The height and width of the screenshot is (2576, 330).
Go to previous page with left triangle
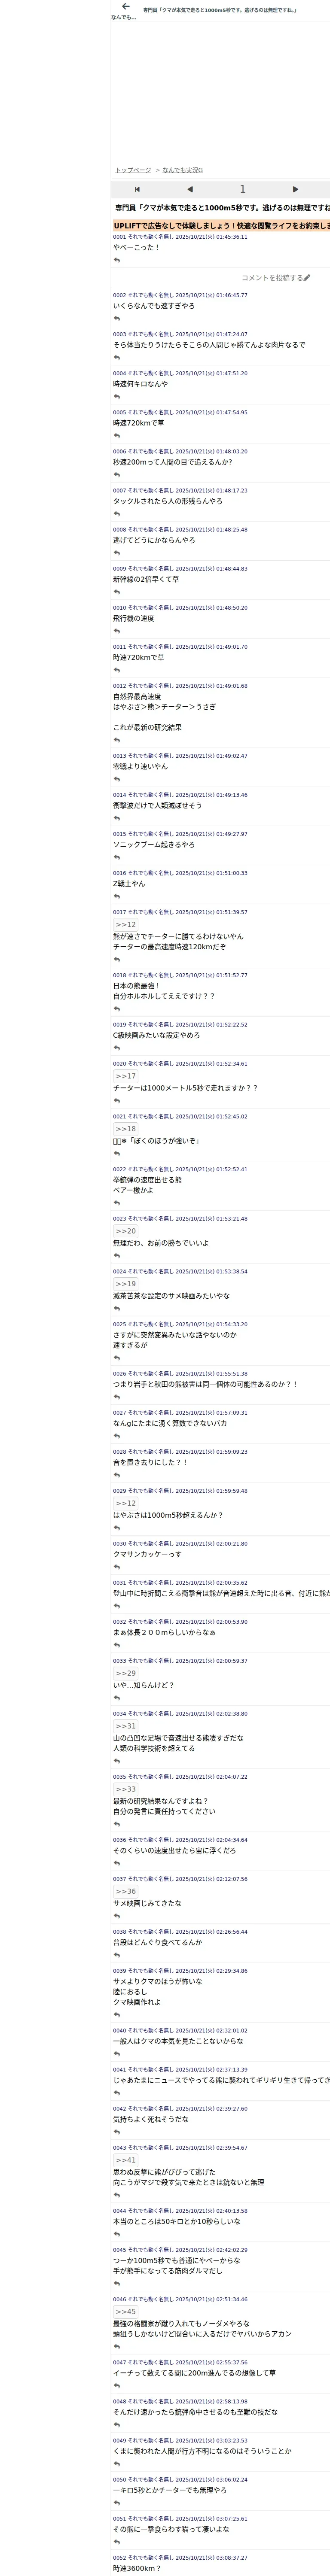coord(190,189)
